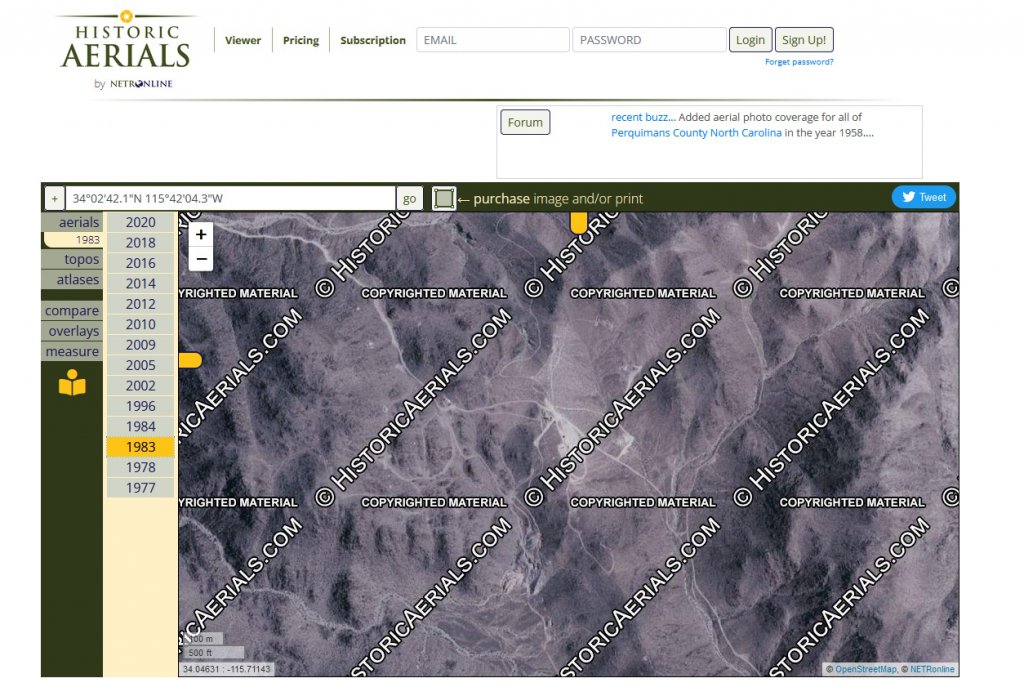Click the EMAIL input field
This screenshot has height=696, width=1024.
point(492,40)
